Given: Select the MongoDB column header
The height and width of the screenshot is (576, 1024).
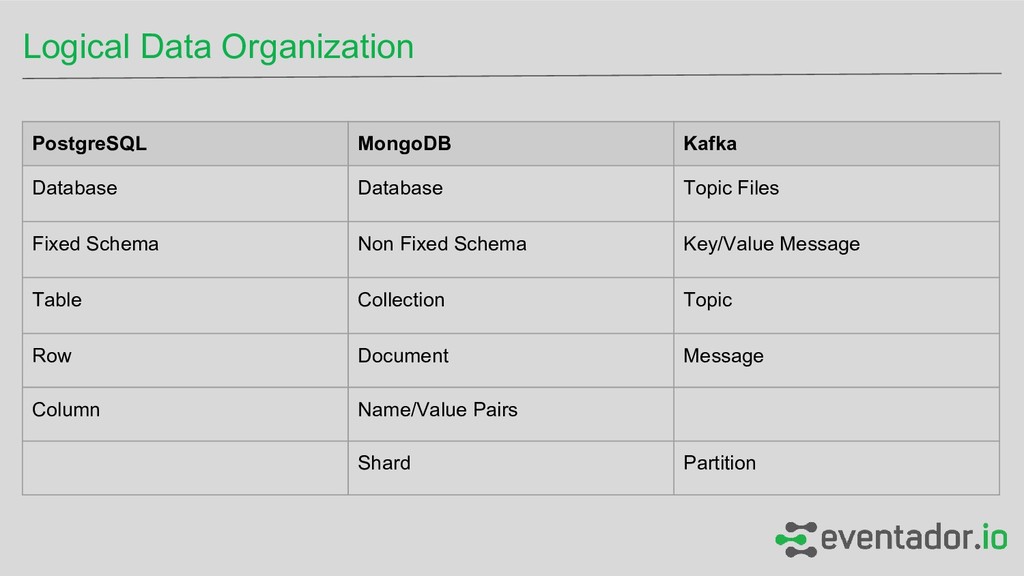Looking at the screenshot, I should tap(404, 144).
